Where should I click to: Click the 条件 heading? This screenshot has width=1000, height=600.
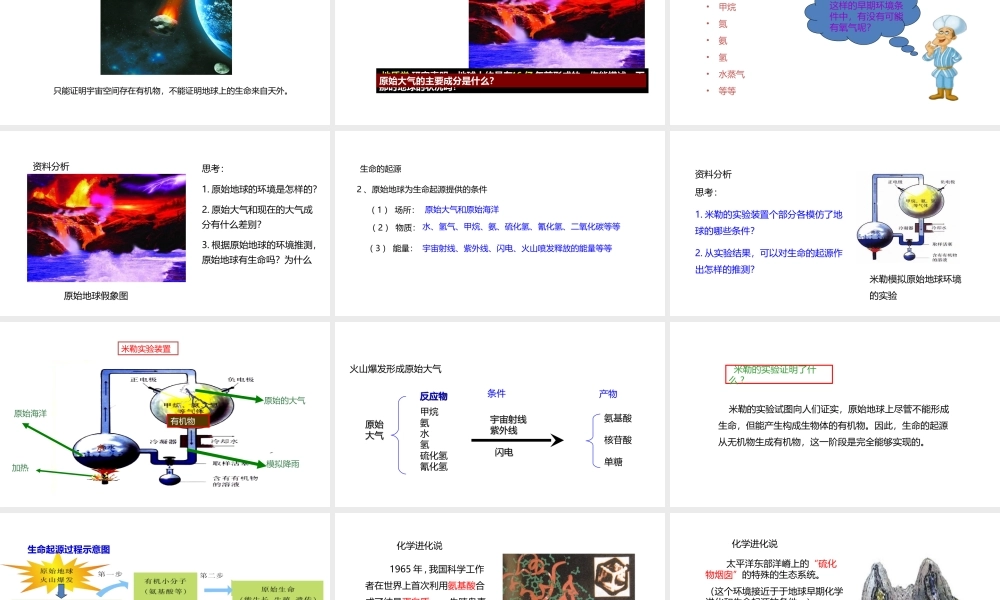point(496,393)
